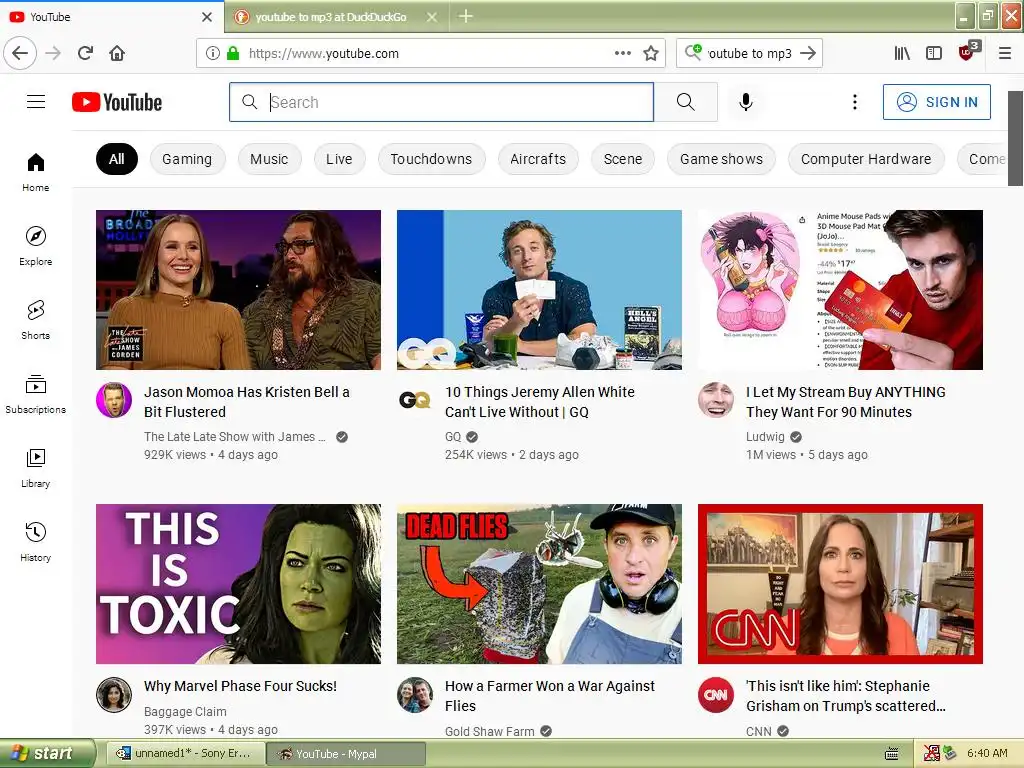Open title '10 Things Jeremy Allen White Can't Live Without'
The image size is (1024, 768).
pyautogui.click(x=540, y=402)
